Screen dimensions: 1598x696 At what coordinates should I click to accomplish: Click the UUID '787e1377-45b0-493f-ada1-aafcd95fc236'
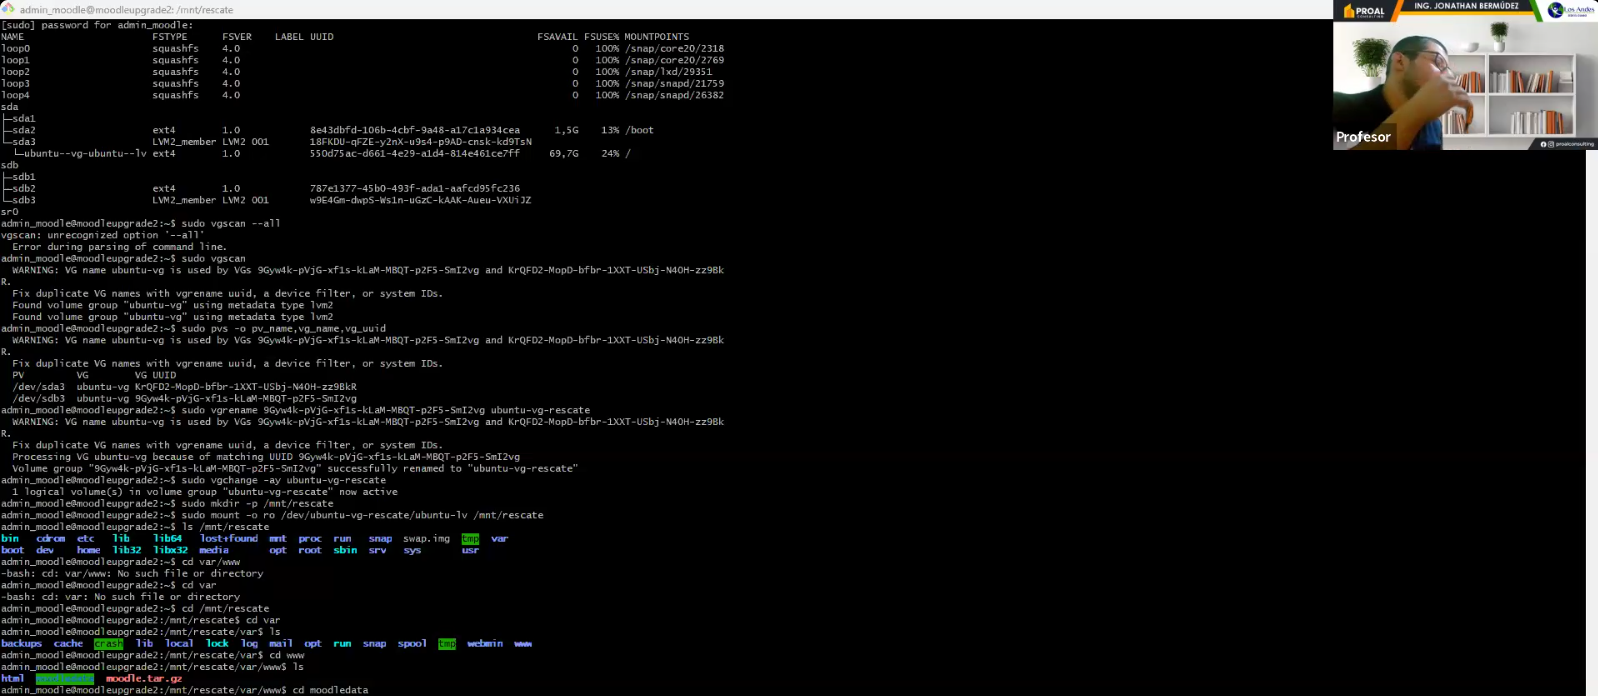coord(415,188)
